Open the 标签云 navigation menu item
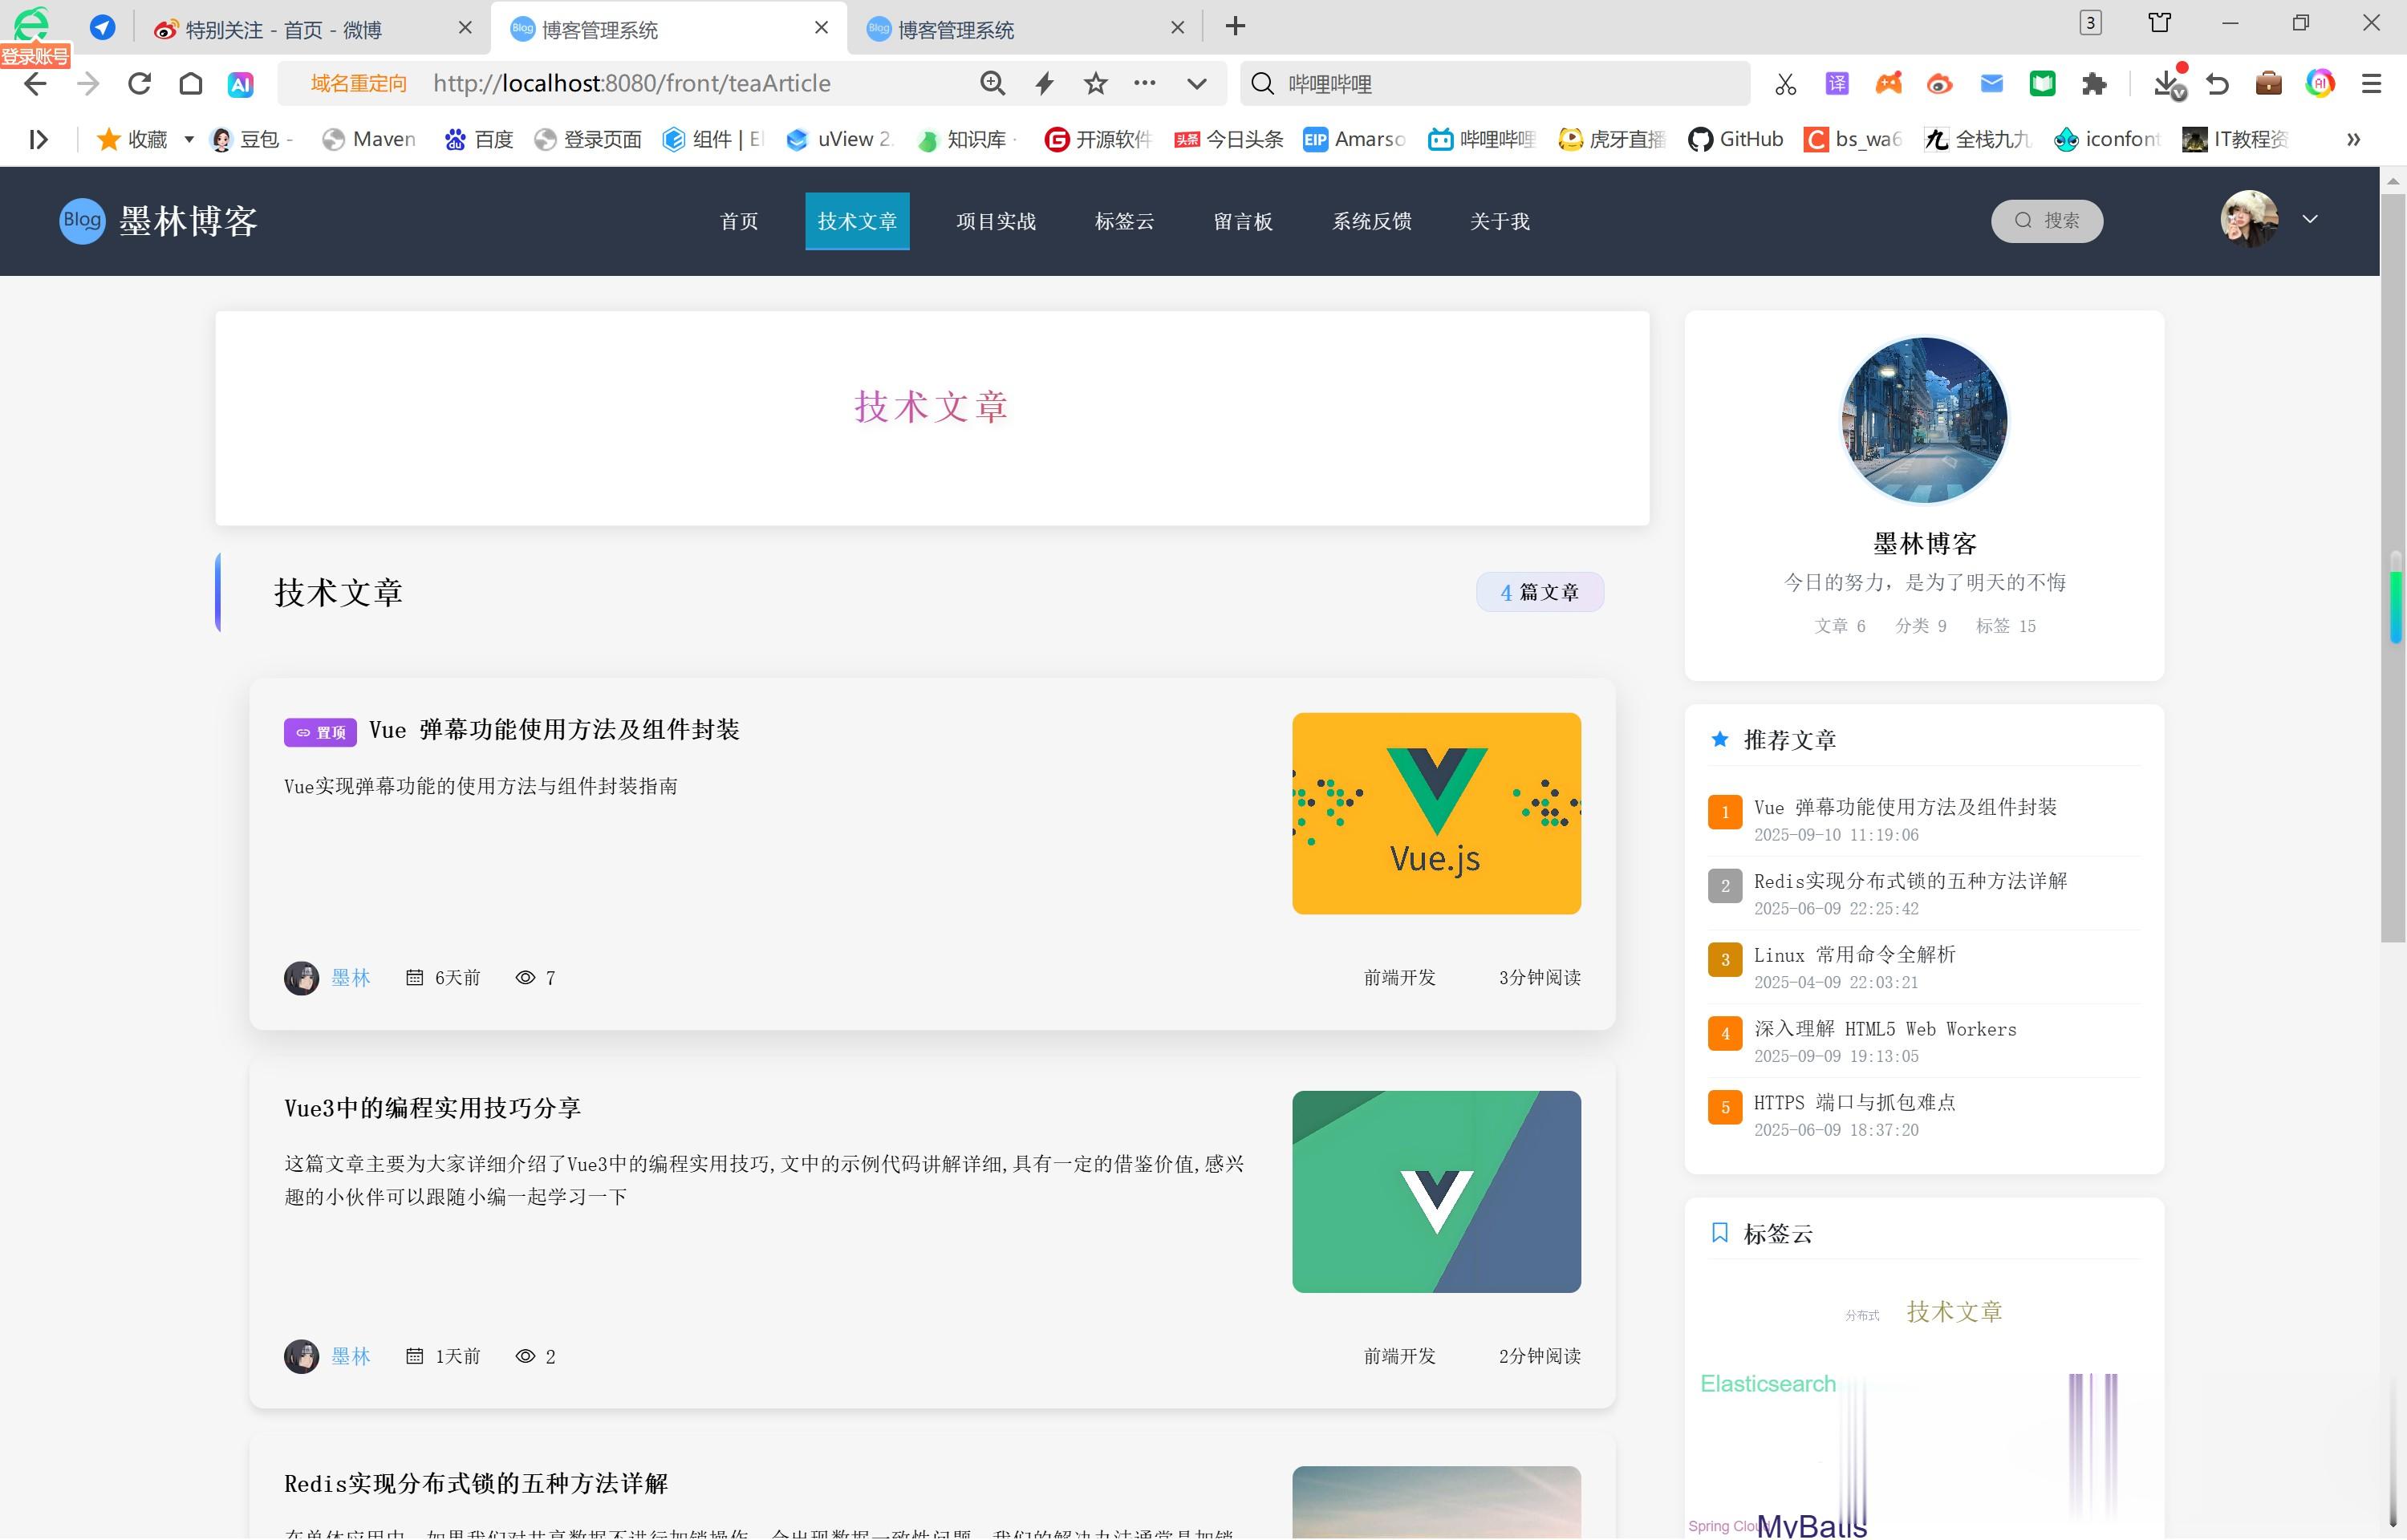Screen dimensions: 2407x1540 pyautogui.click(x=1123, y=221)
